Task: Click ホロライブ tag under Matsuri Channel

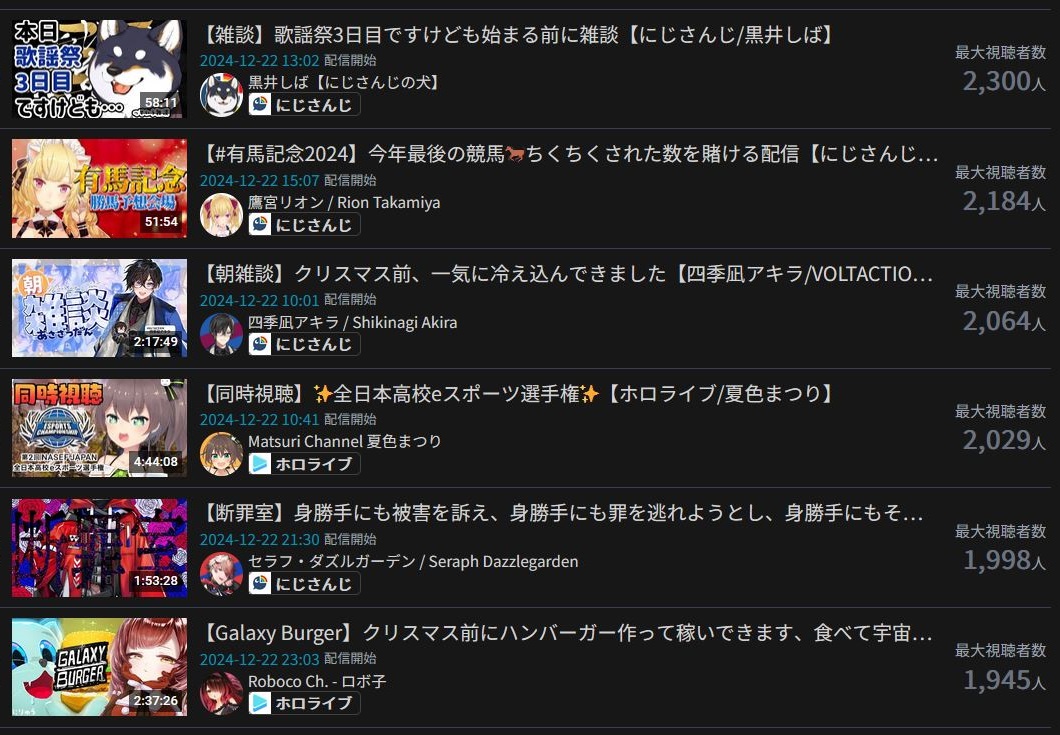Action: tap(304, 464)
